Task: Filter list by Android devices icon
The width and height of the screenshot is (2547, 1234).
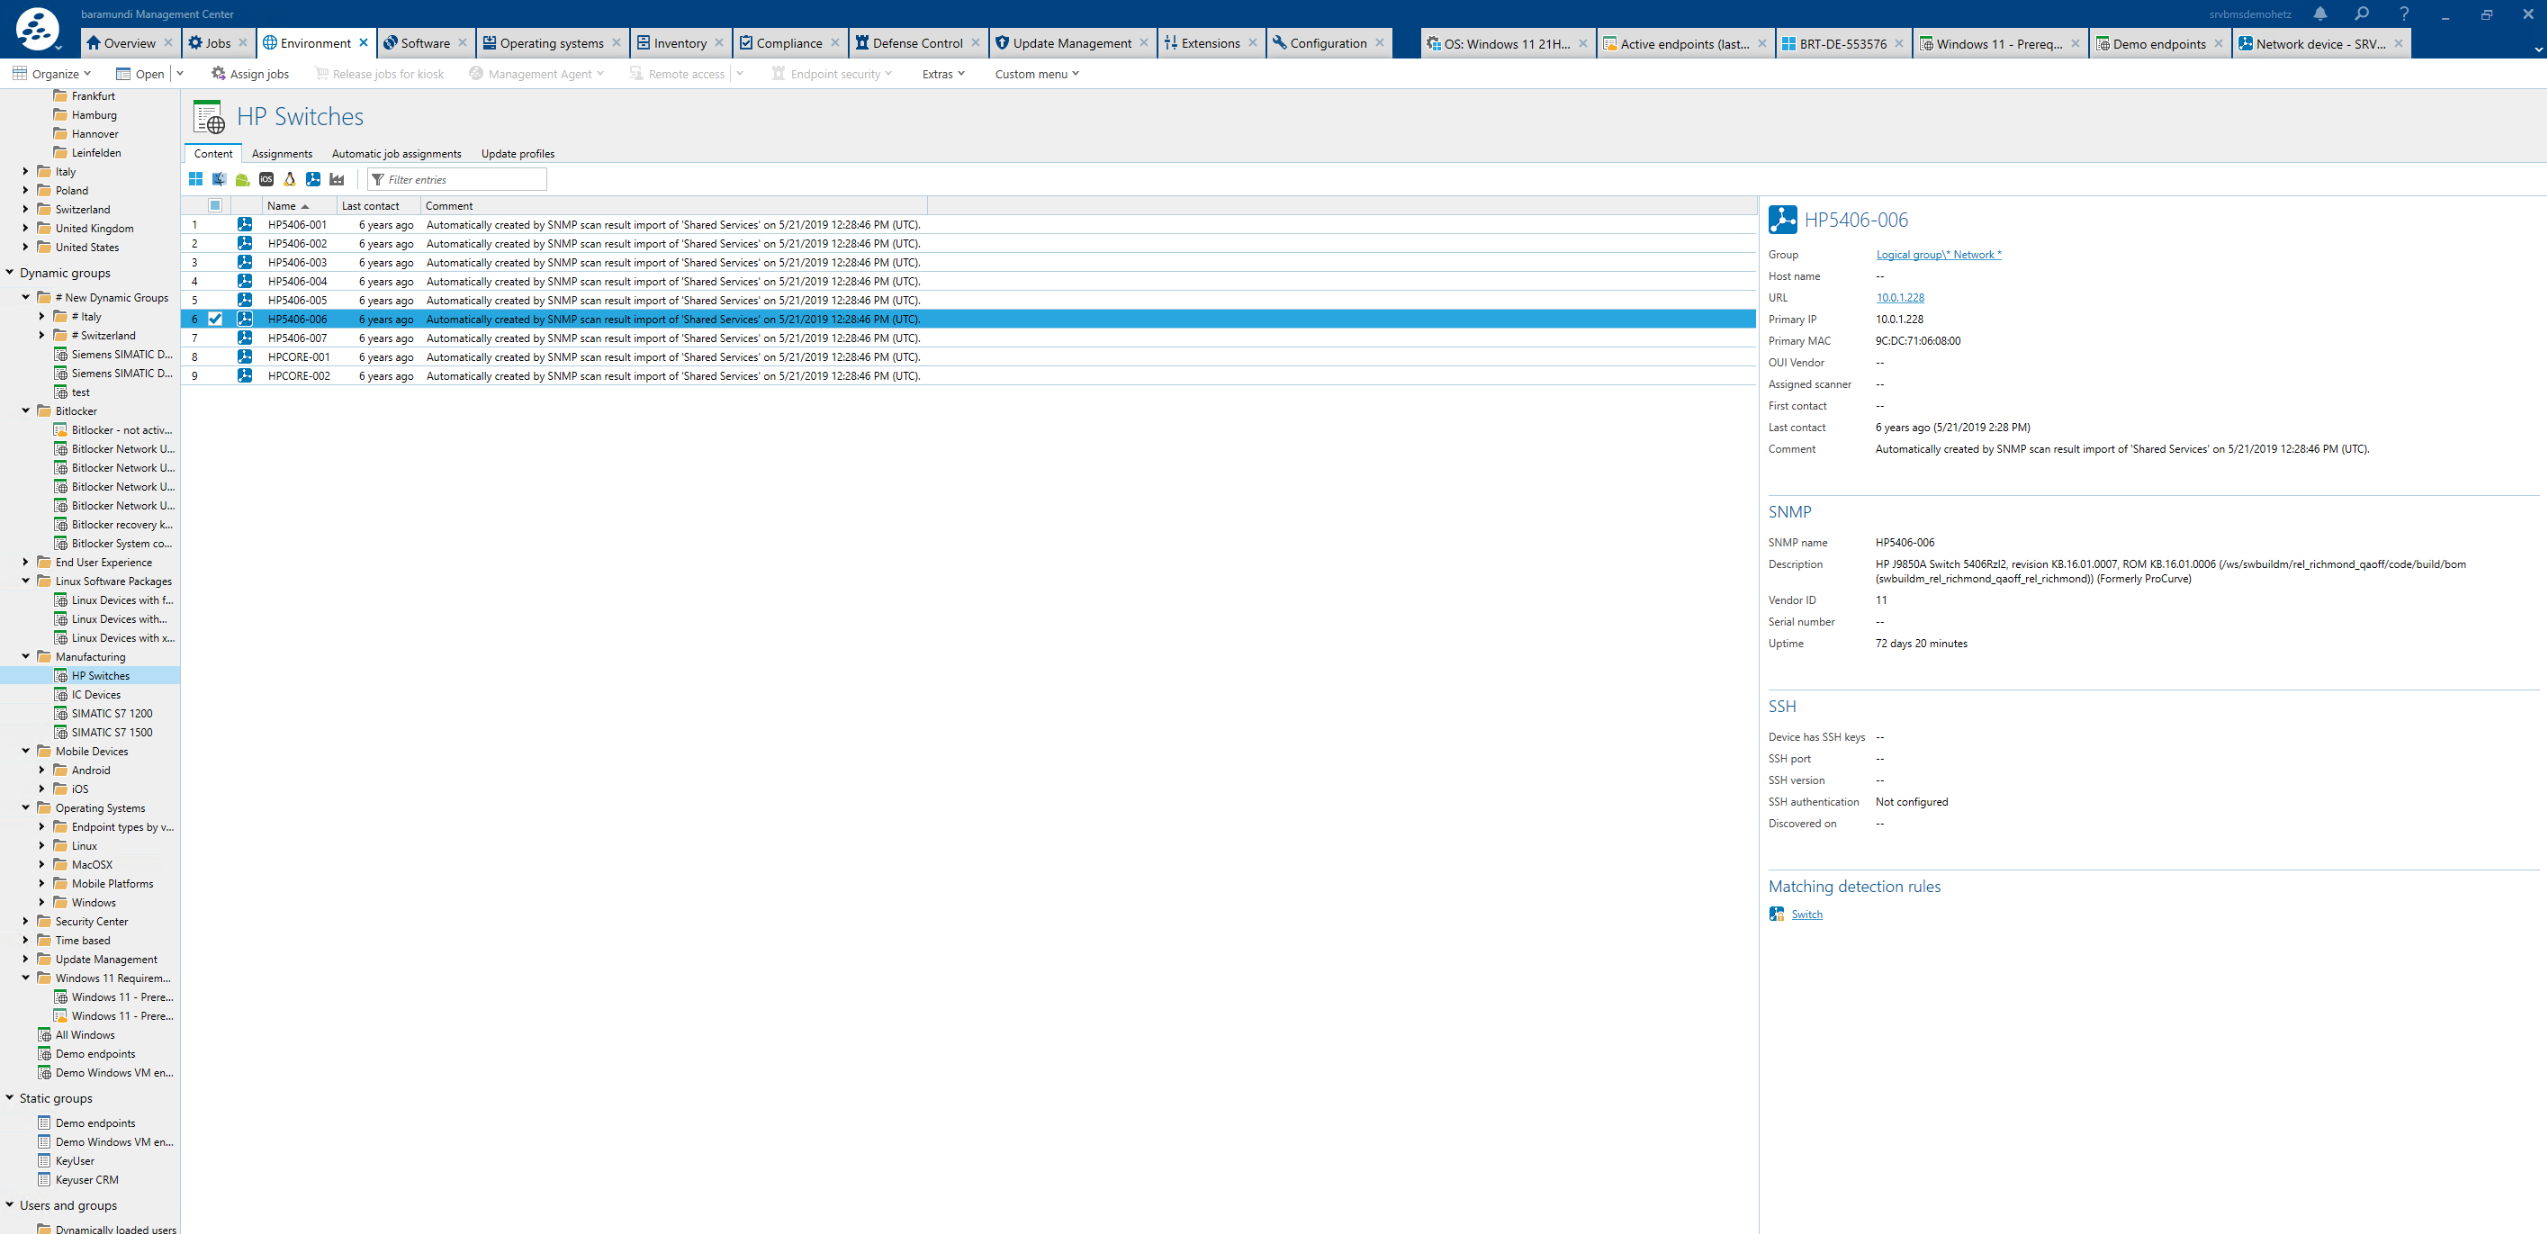Action: 243,180
